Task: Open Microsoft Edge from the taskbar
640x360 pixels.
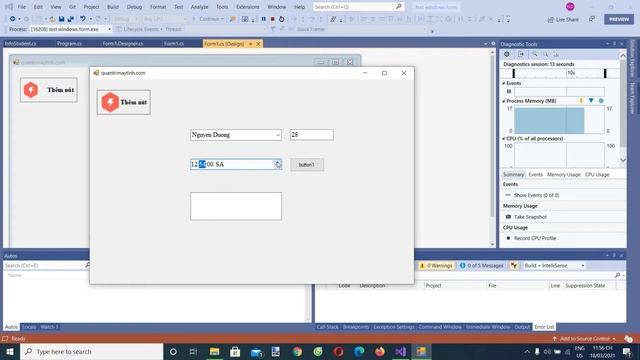Action: [x=359, y=351]
